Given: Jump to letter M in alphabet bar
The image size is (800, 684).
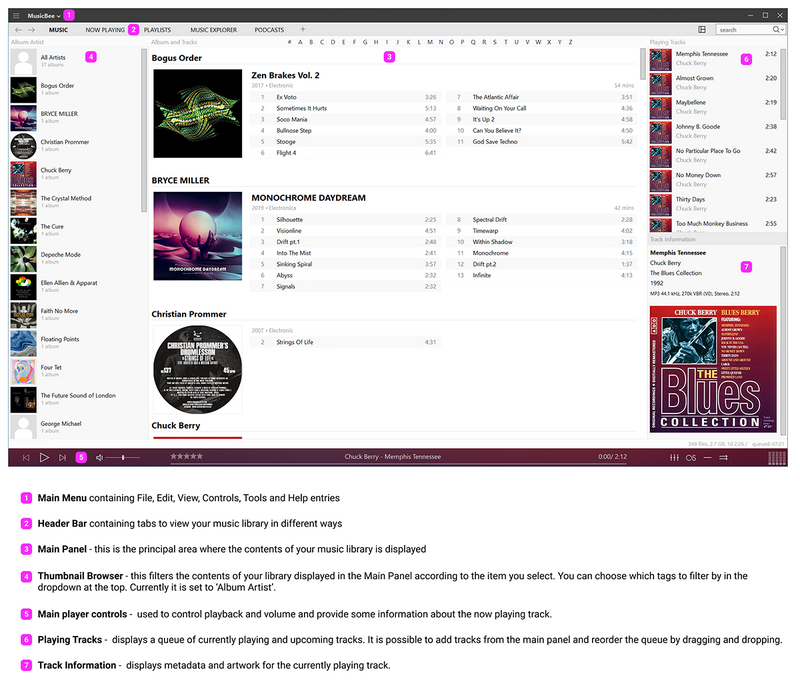Looking at the screenshot, I should coord(430,42).
